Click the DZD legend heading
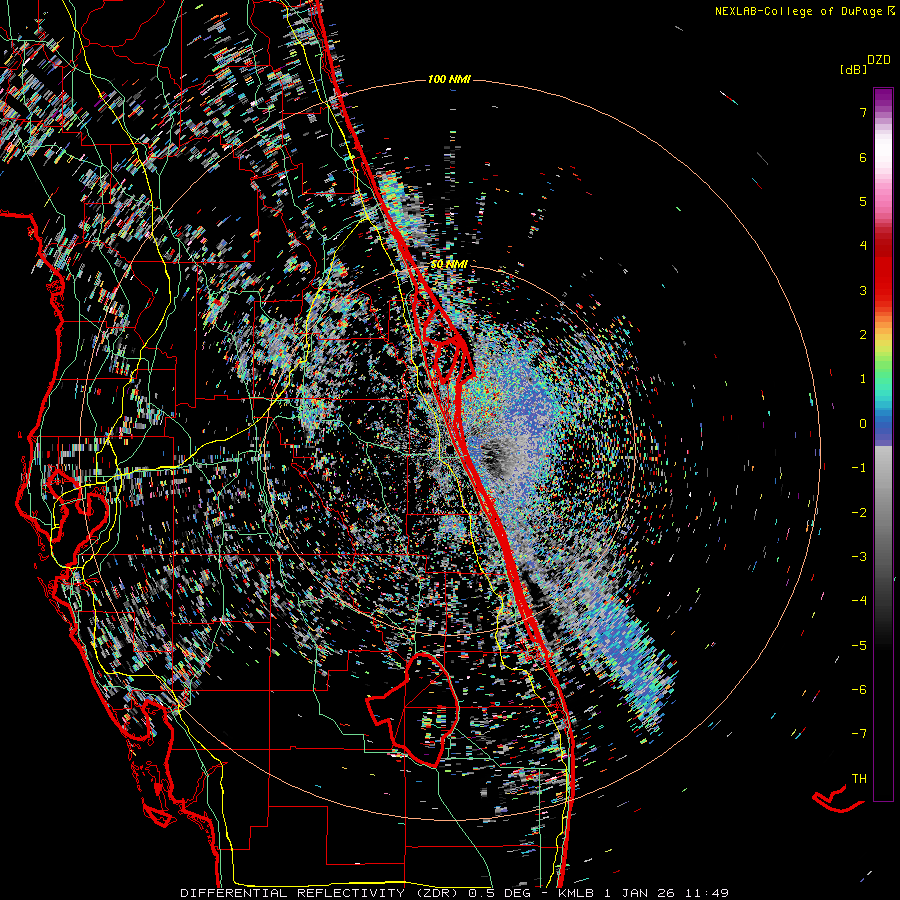The width and height of the screenshot is (900, 900). pos(878,60)
